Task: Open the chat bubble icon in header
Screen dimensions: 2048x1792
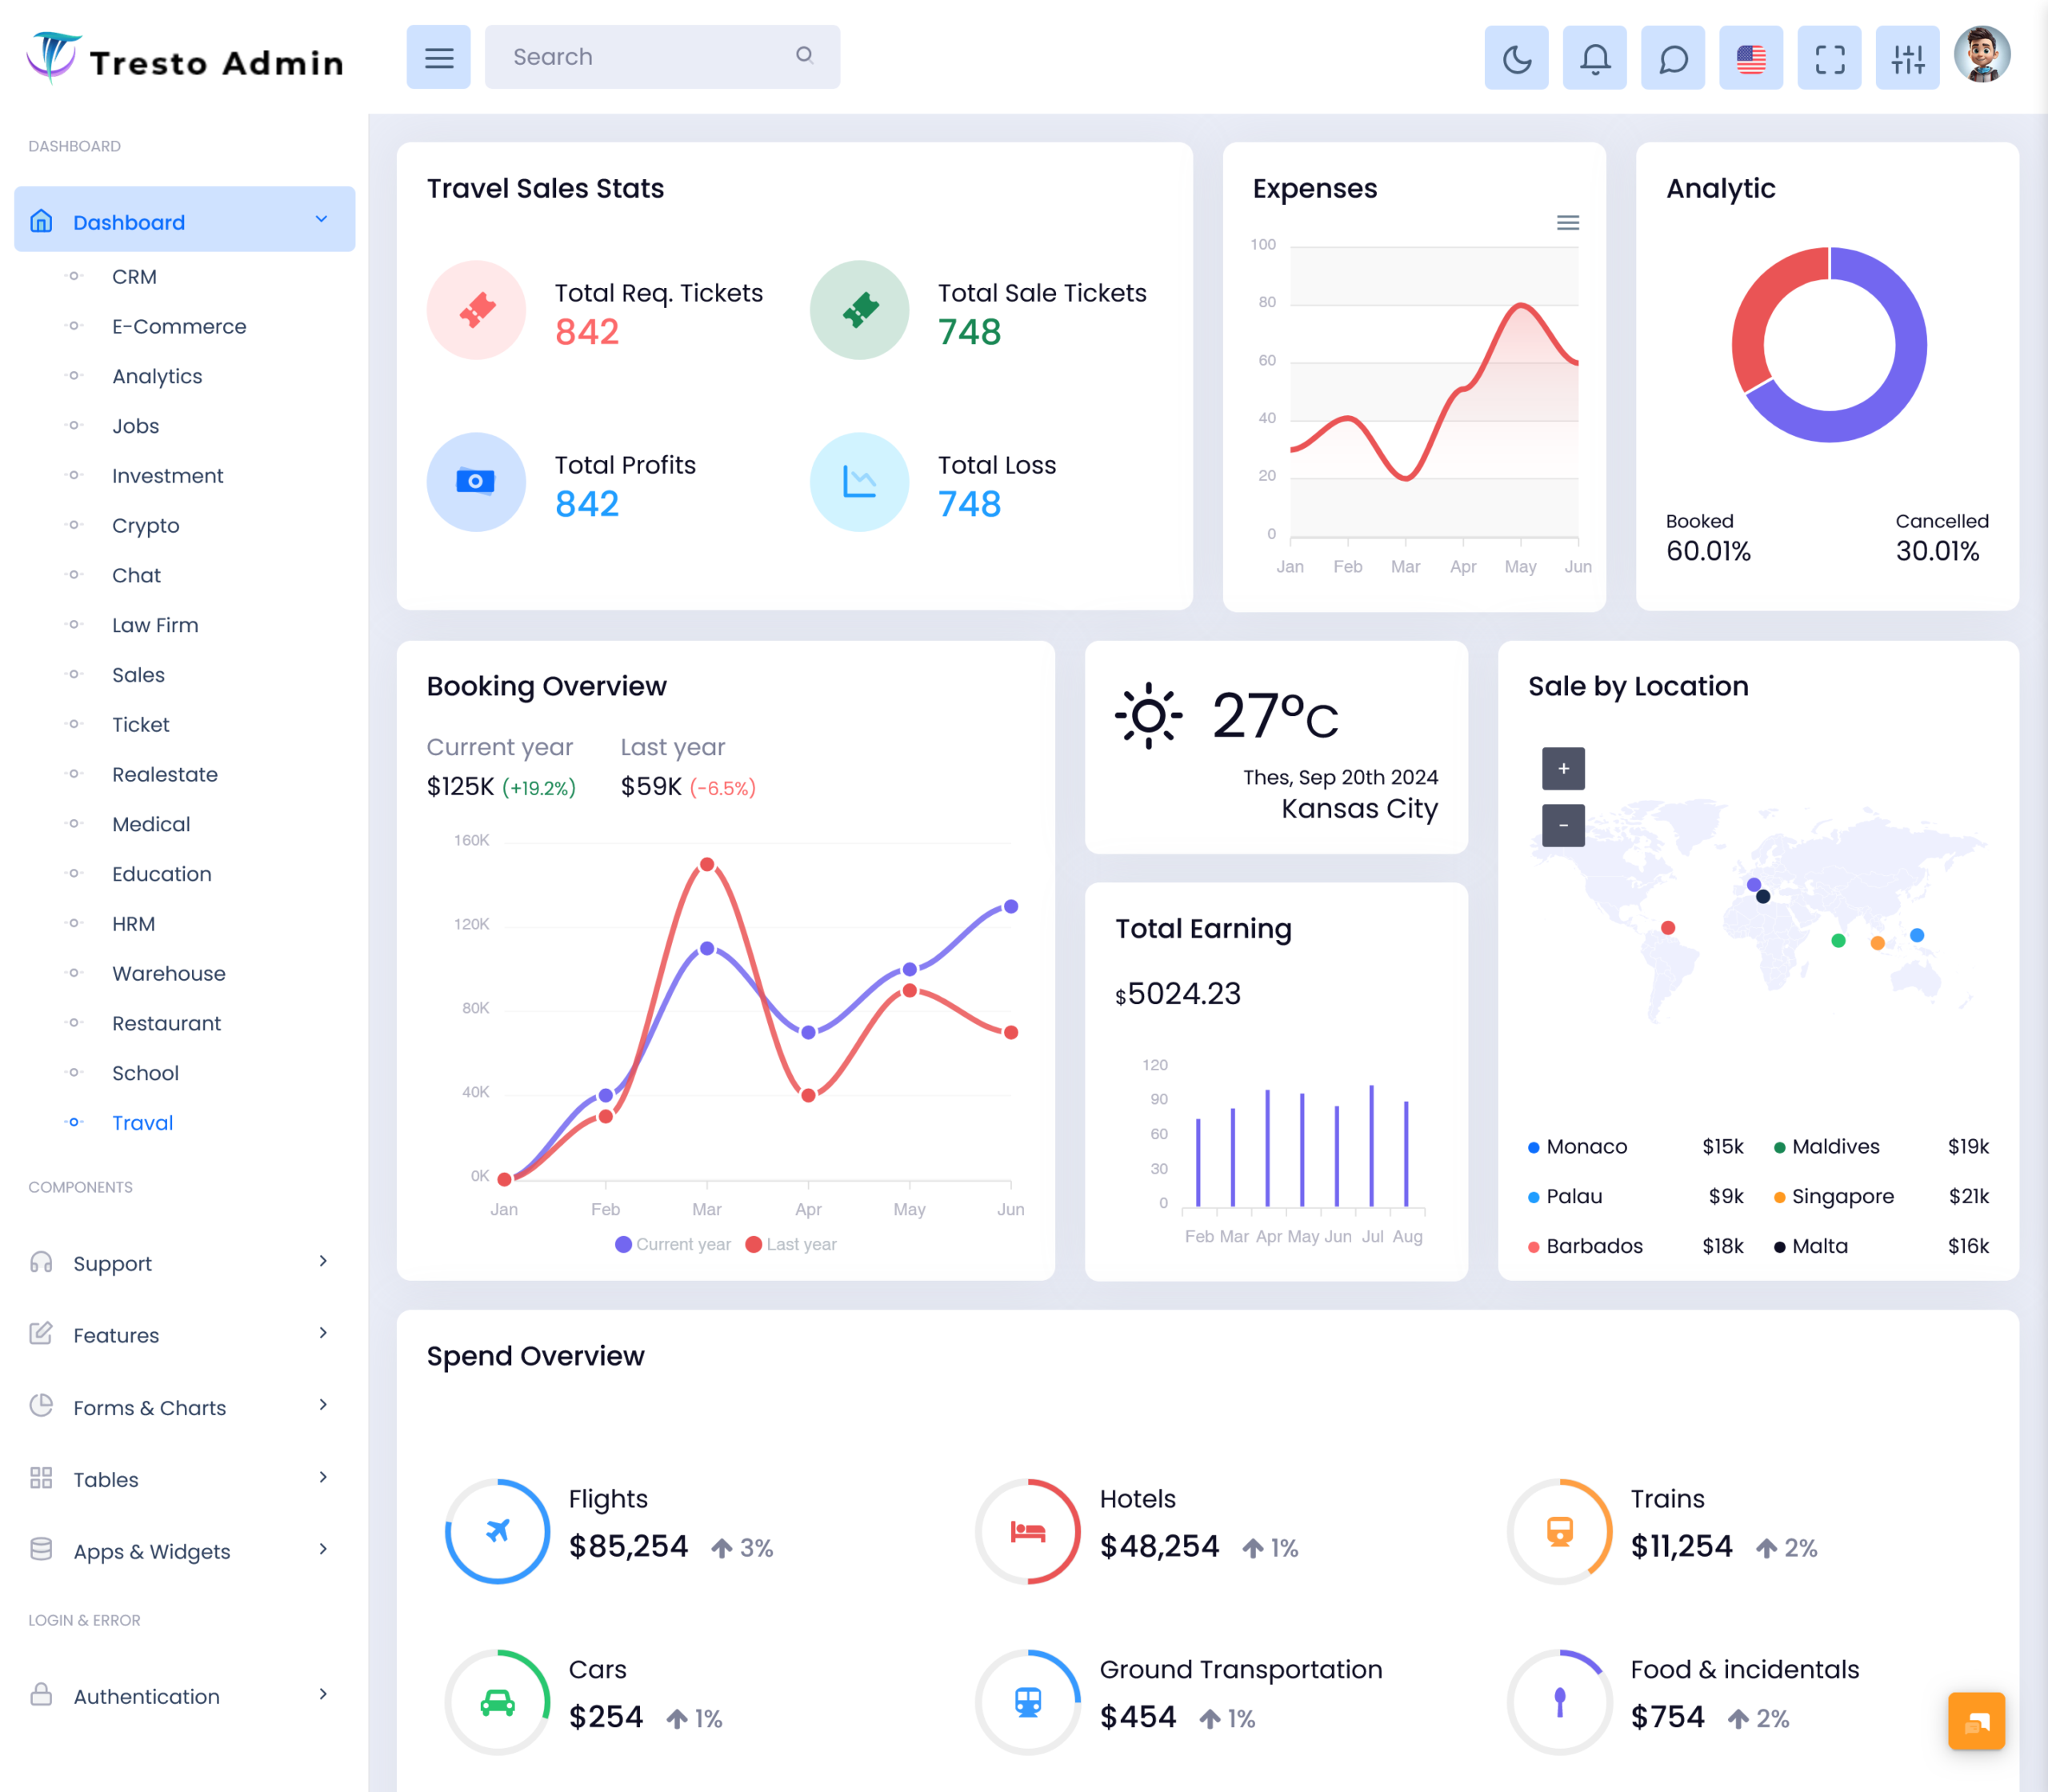Action: point(1673,58)
